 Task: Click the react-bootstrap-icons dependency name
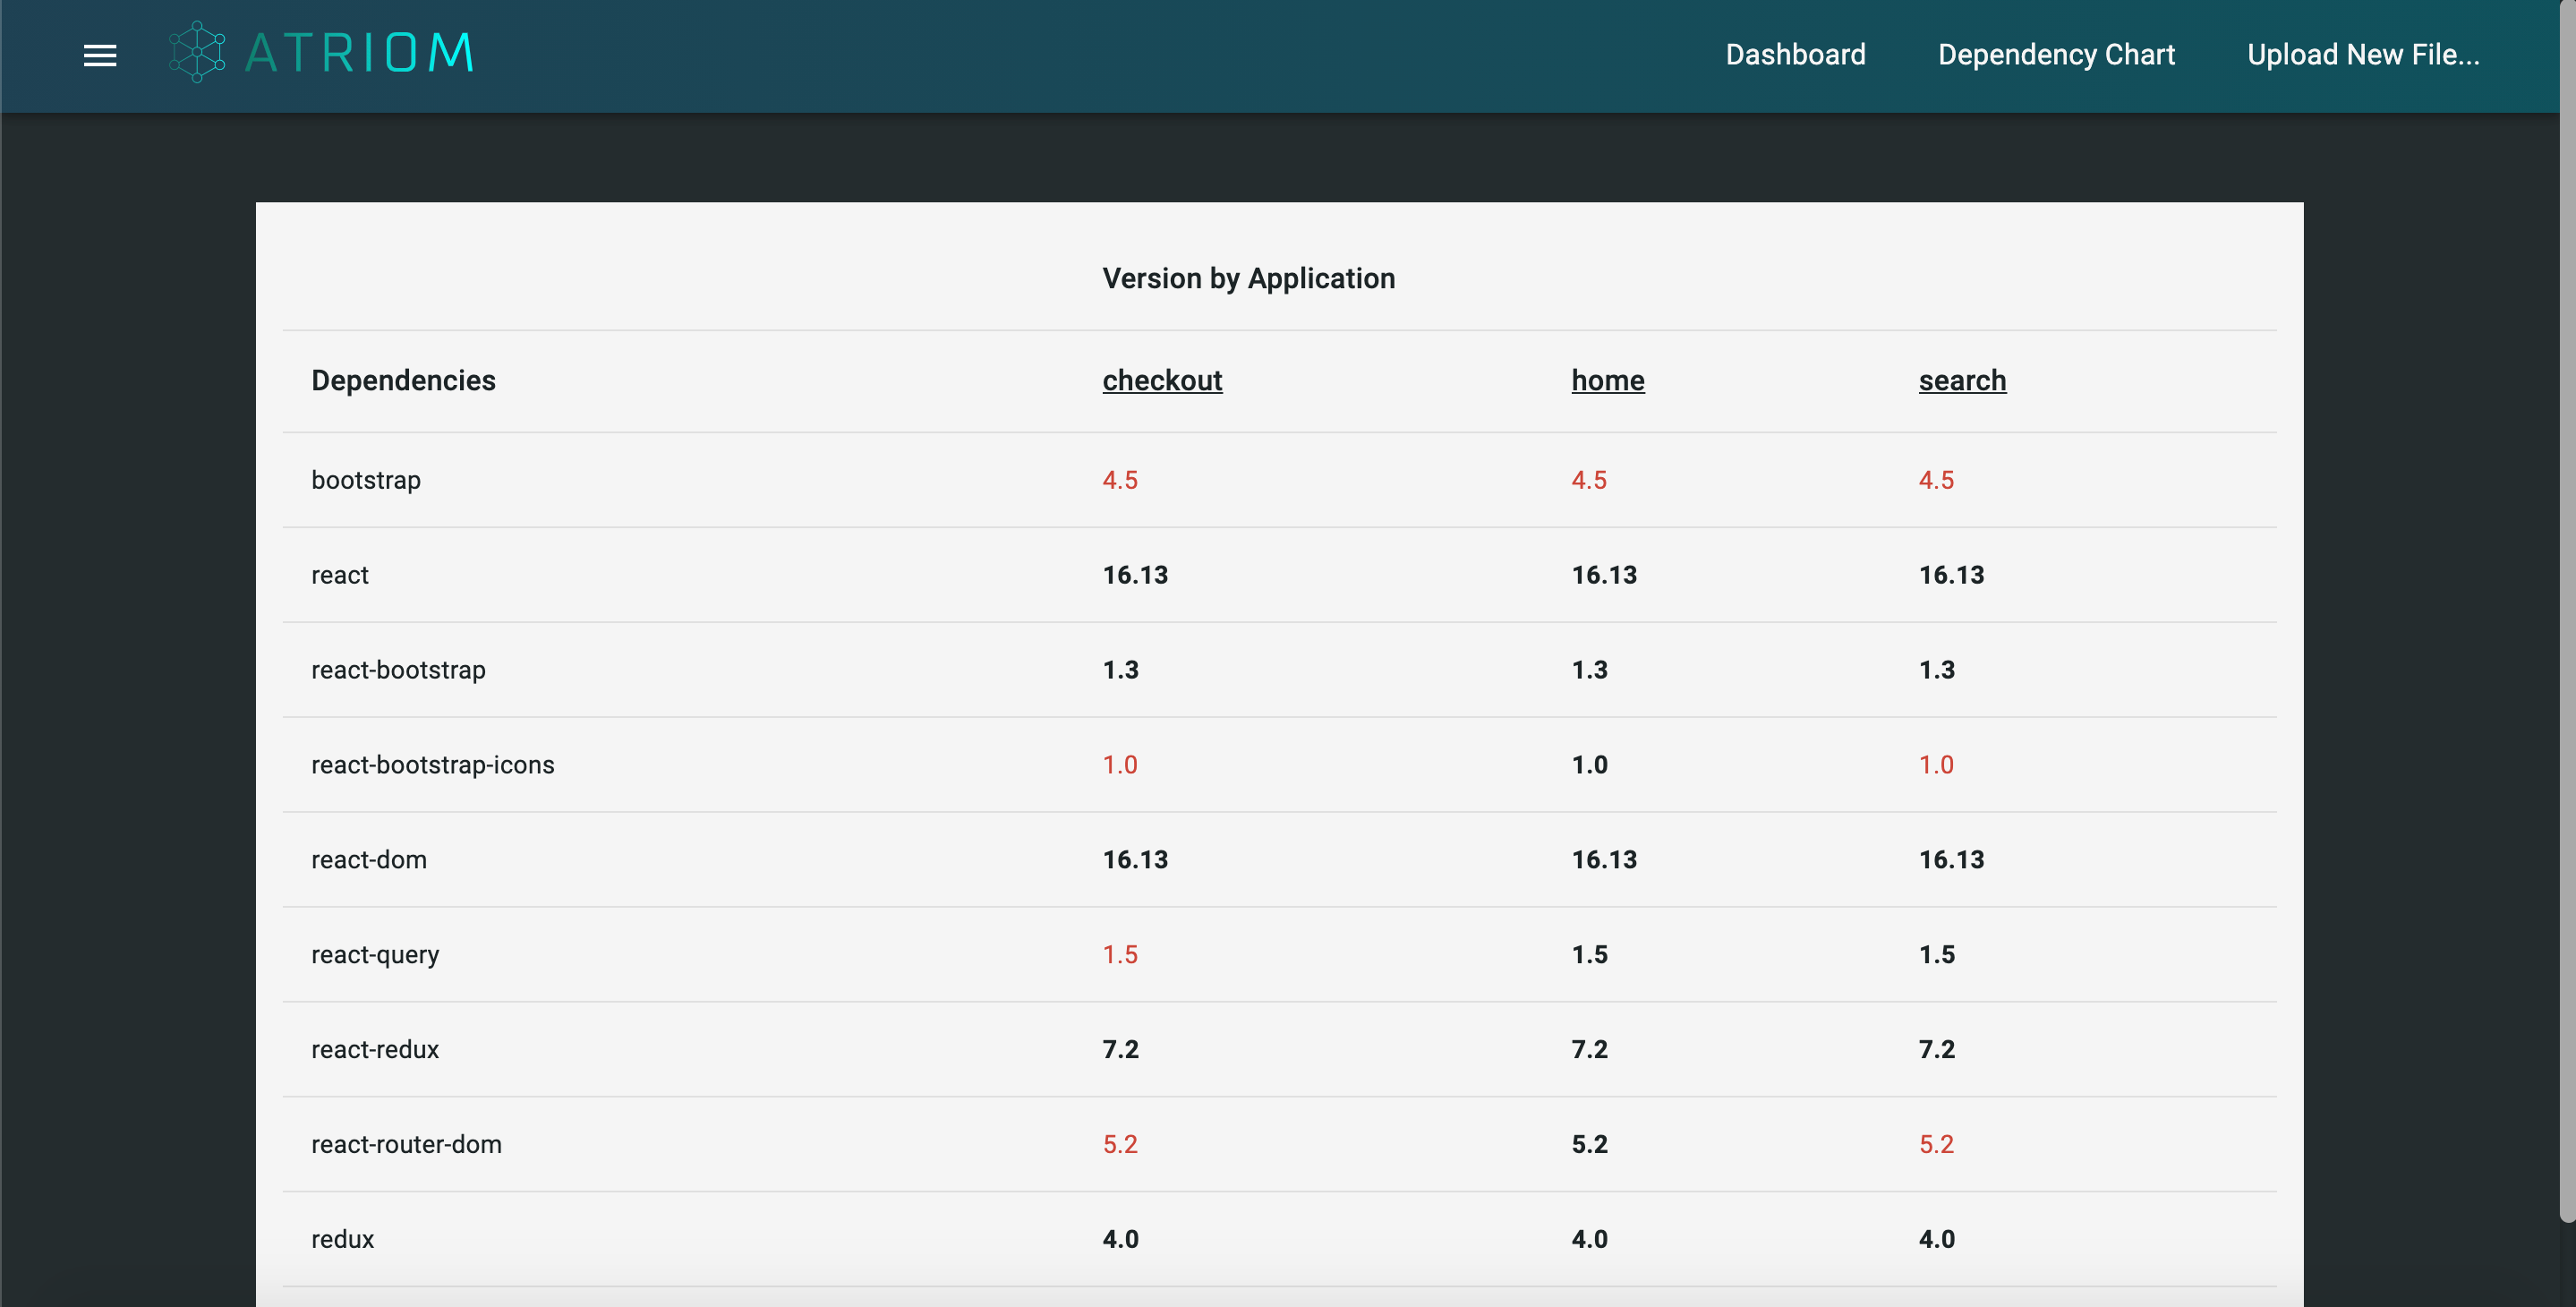tap(432, 765)
